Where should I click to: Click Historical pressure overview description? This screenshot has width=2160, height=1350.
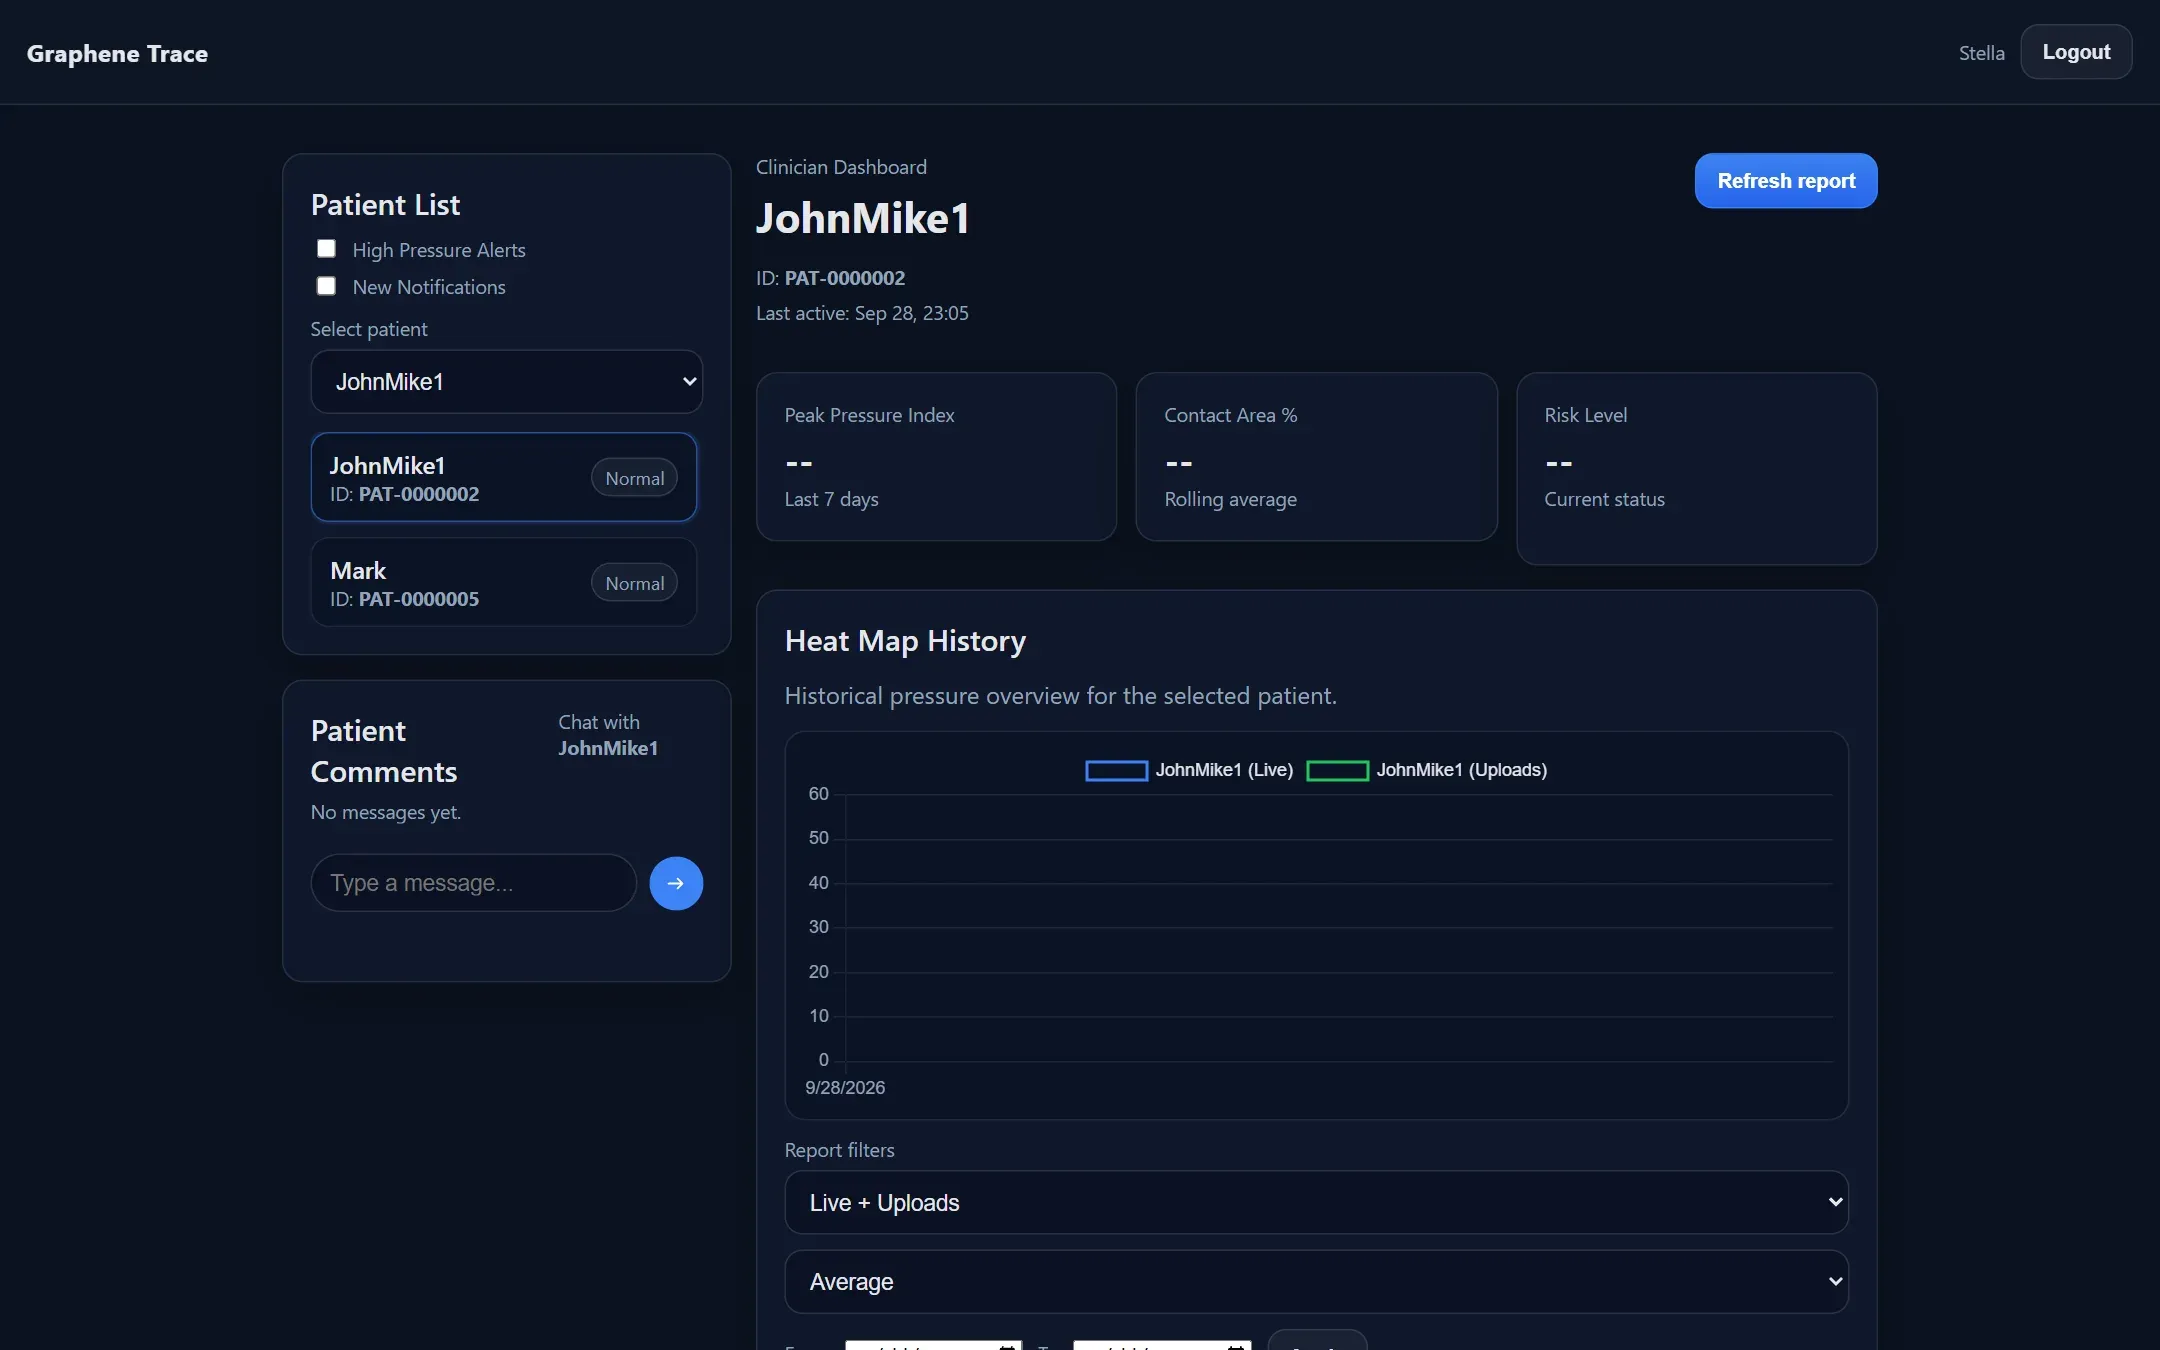(1060, 696)
